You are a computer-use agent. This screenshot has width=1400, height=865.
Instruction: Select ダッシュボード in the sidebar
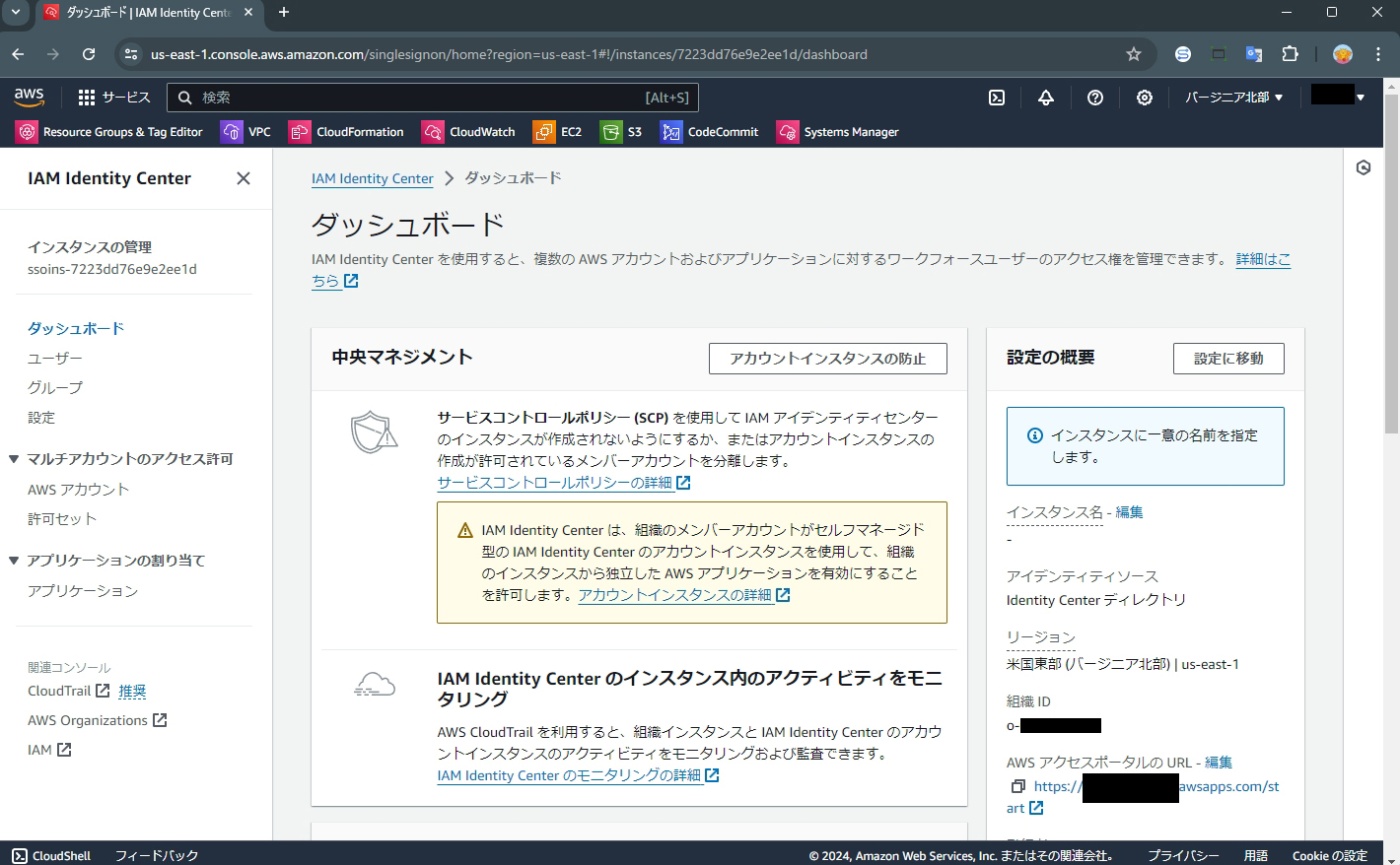click(x=76, y=328)
